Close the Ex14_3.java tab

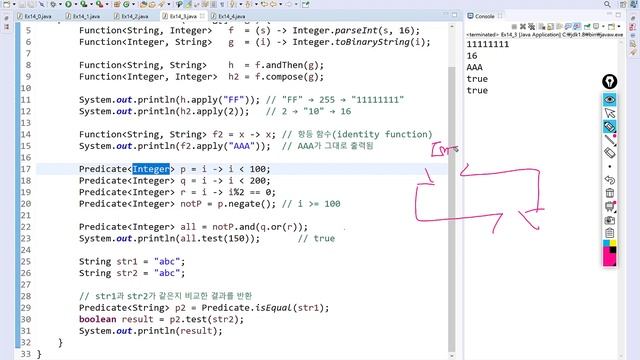pyautogui.click(x=202, y=16)
